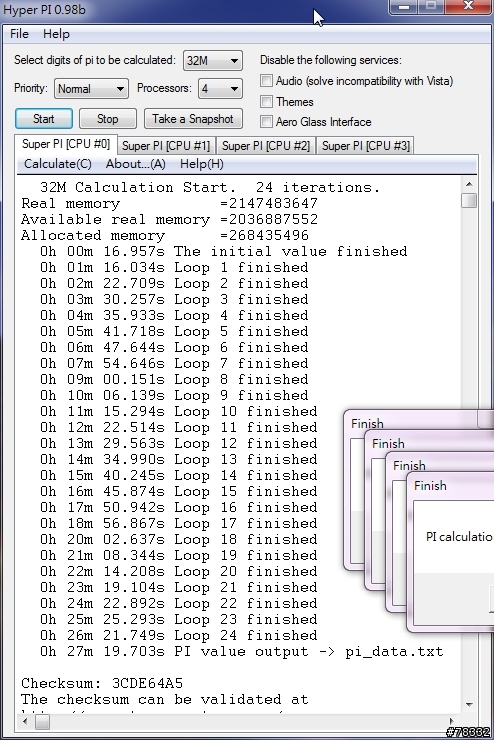This screenshot has height=740, width=494.
Task: Expand the digits of pi dropdown showing 32M
Action: click(x=213, y=61)
